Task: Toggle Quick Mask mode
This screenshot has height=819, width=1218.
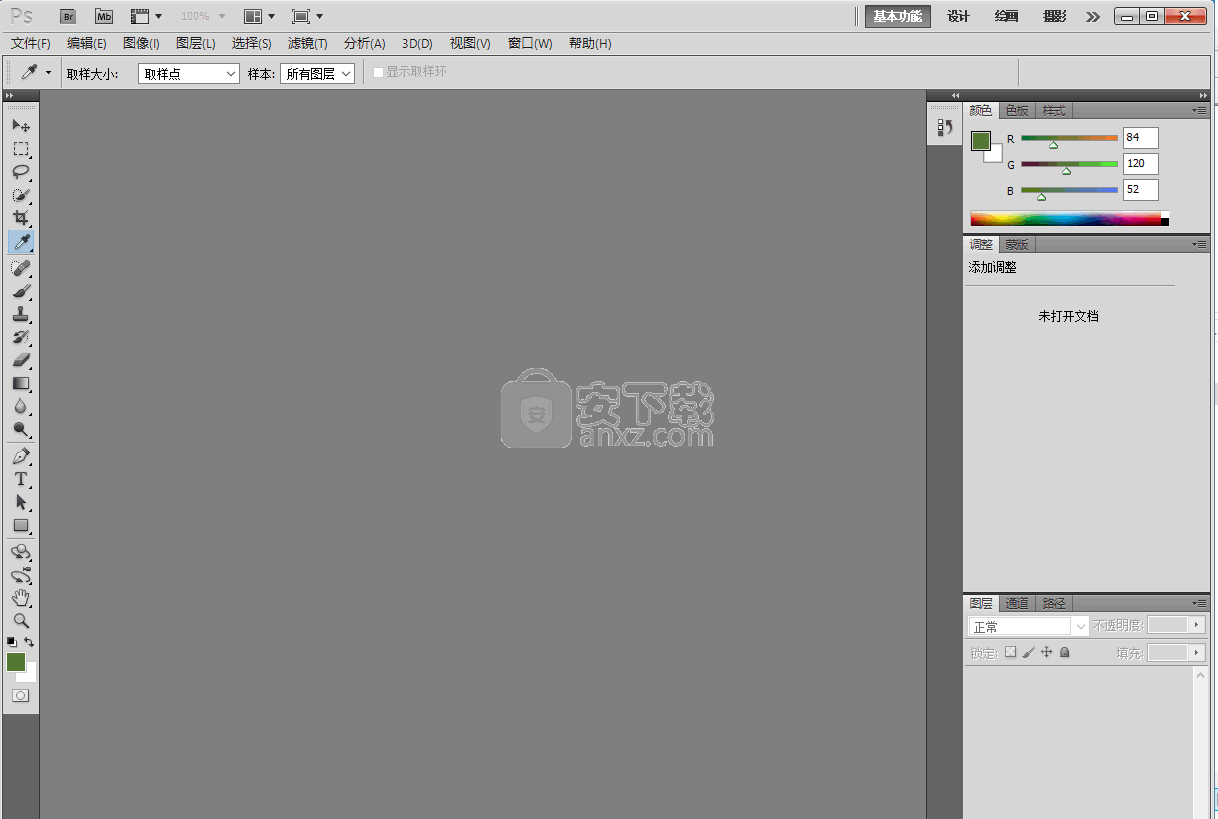Action: pyautogui.click(x=20, y=695)
